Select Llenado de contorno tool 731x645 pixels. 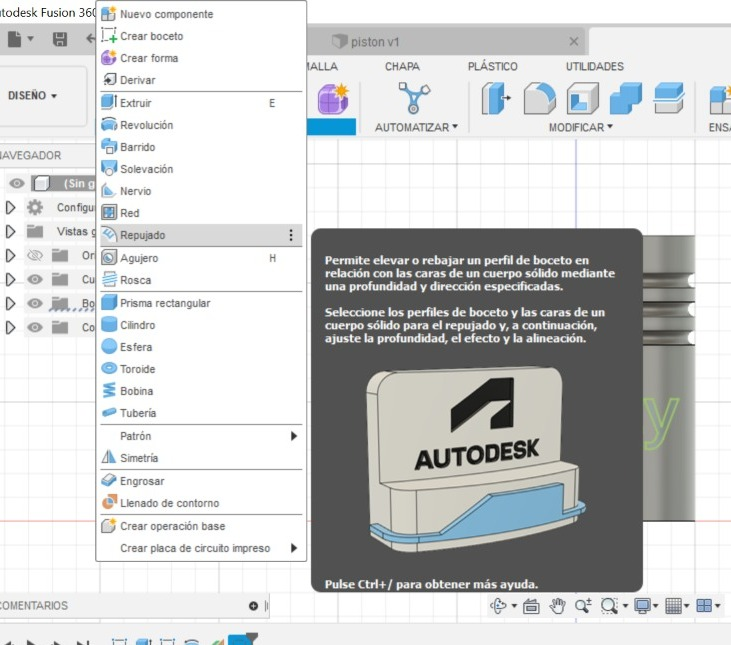pos(201,503)
